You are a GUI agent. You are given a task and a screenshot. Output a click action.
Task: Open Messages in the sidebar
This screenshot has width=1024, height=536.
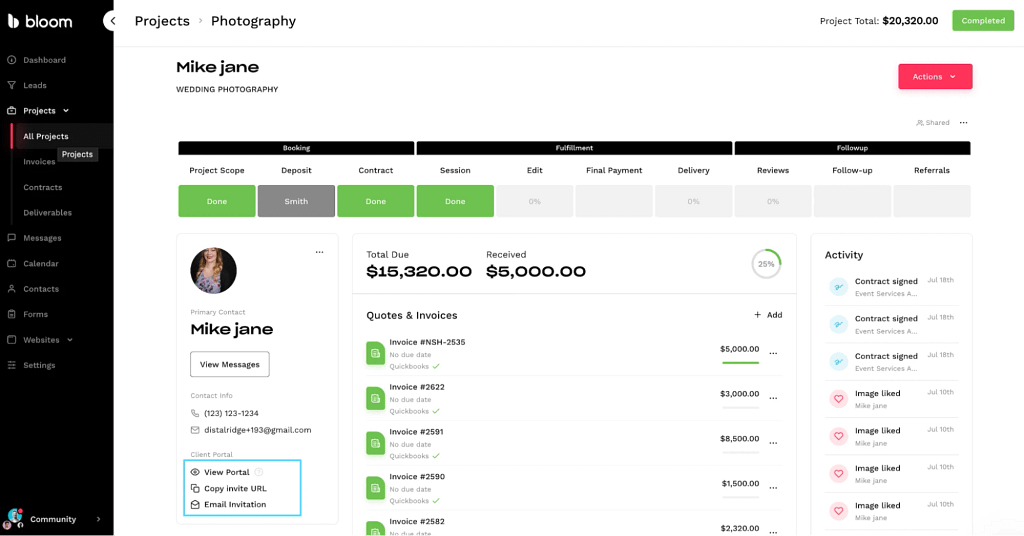pyautogui.click(x=42, y=238)
